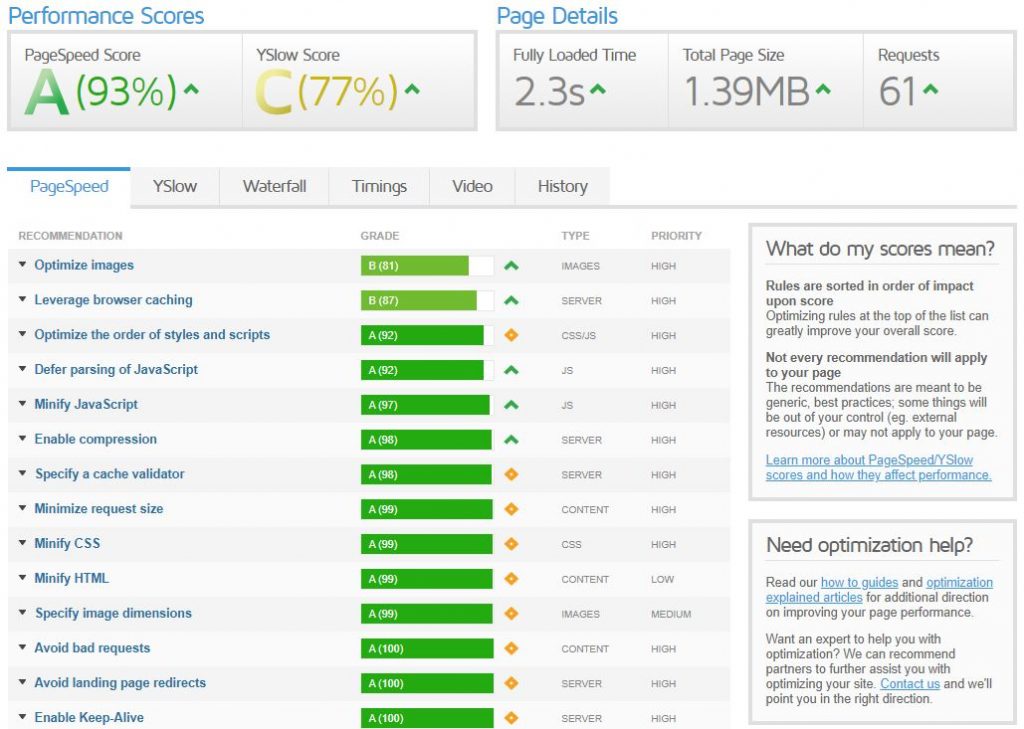This screenshot has height=729, width=1024.
Task: Click the green up arrow beside Optimize images
Action: pyautogui.click(x=511, y=266)
